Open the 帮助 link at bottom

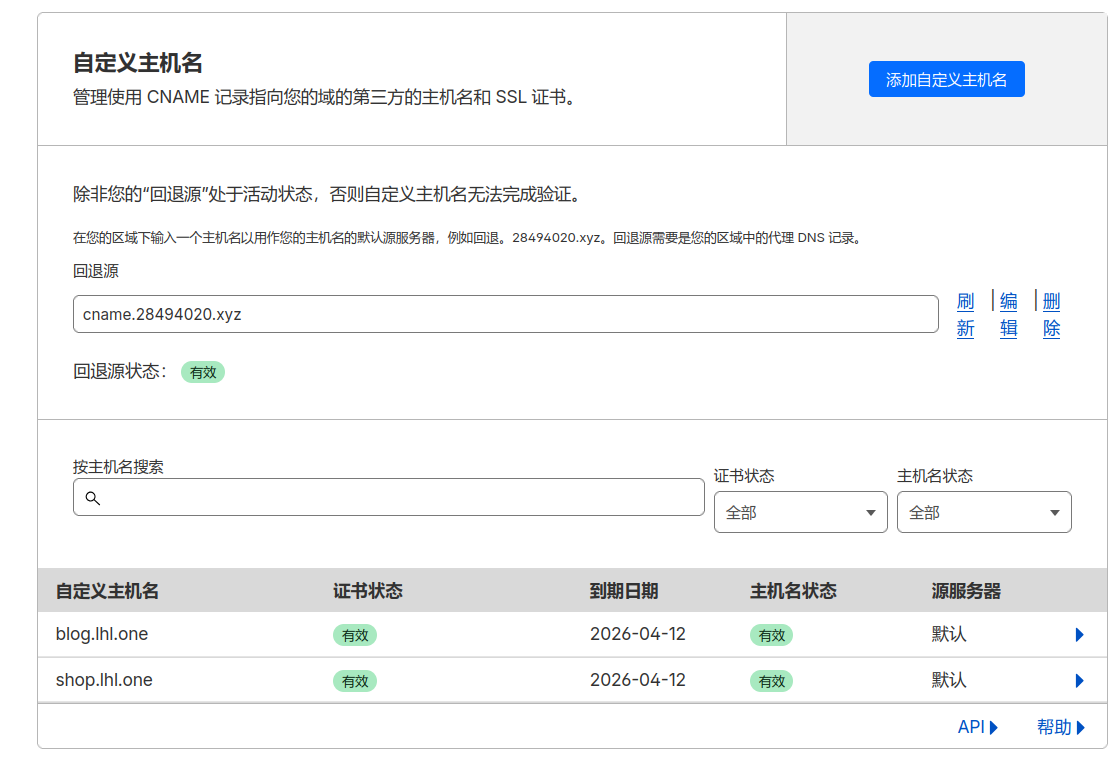(1060, 727)
